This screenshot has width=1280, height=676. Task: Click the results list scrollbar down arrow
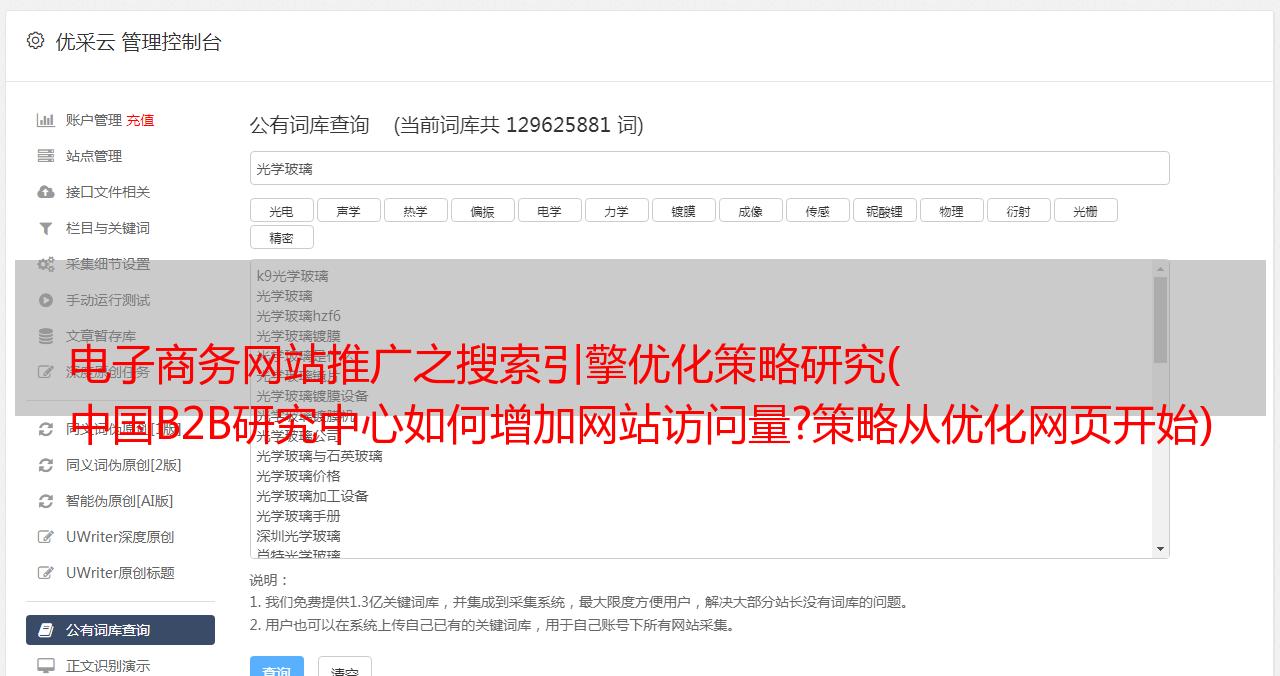tap(1161, 549)
